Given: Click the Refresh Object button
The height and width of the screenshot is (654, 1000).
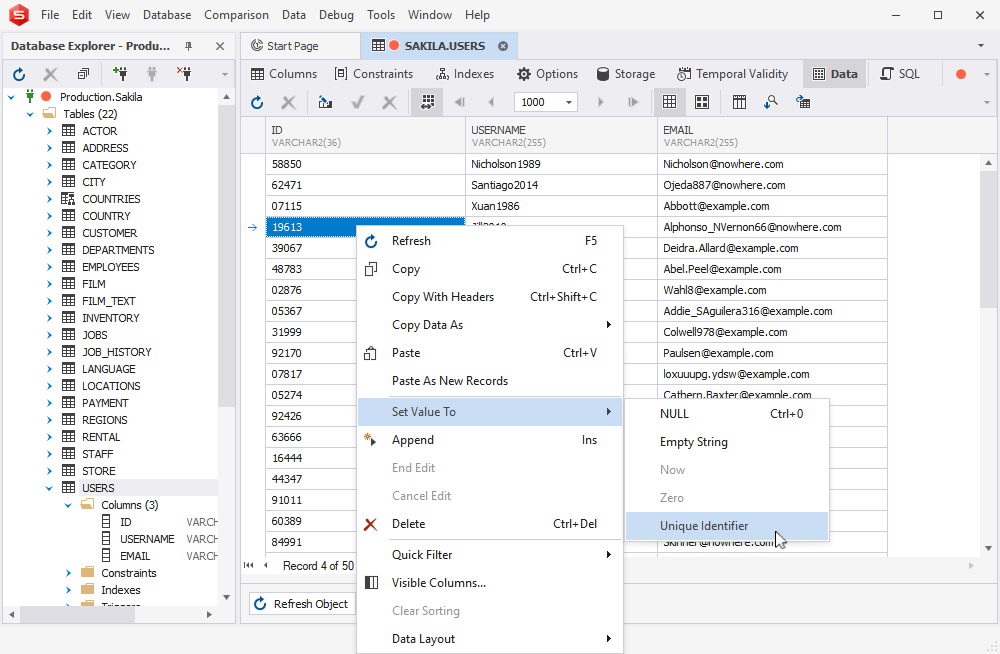Looking at the screenshot, I should [302, 604].
